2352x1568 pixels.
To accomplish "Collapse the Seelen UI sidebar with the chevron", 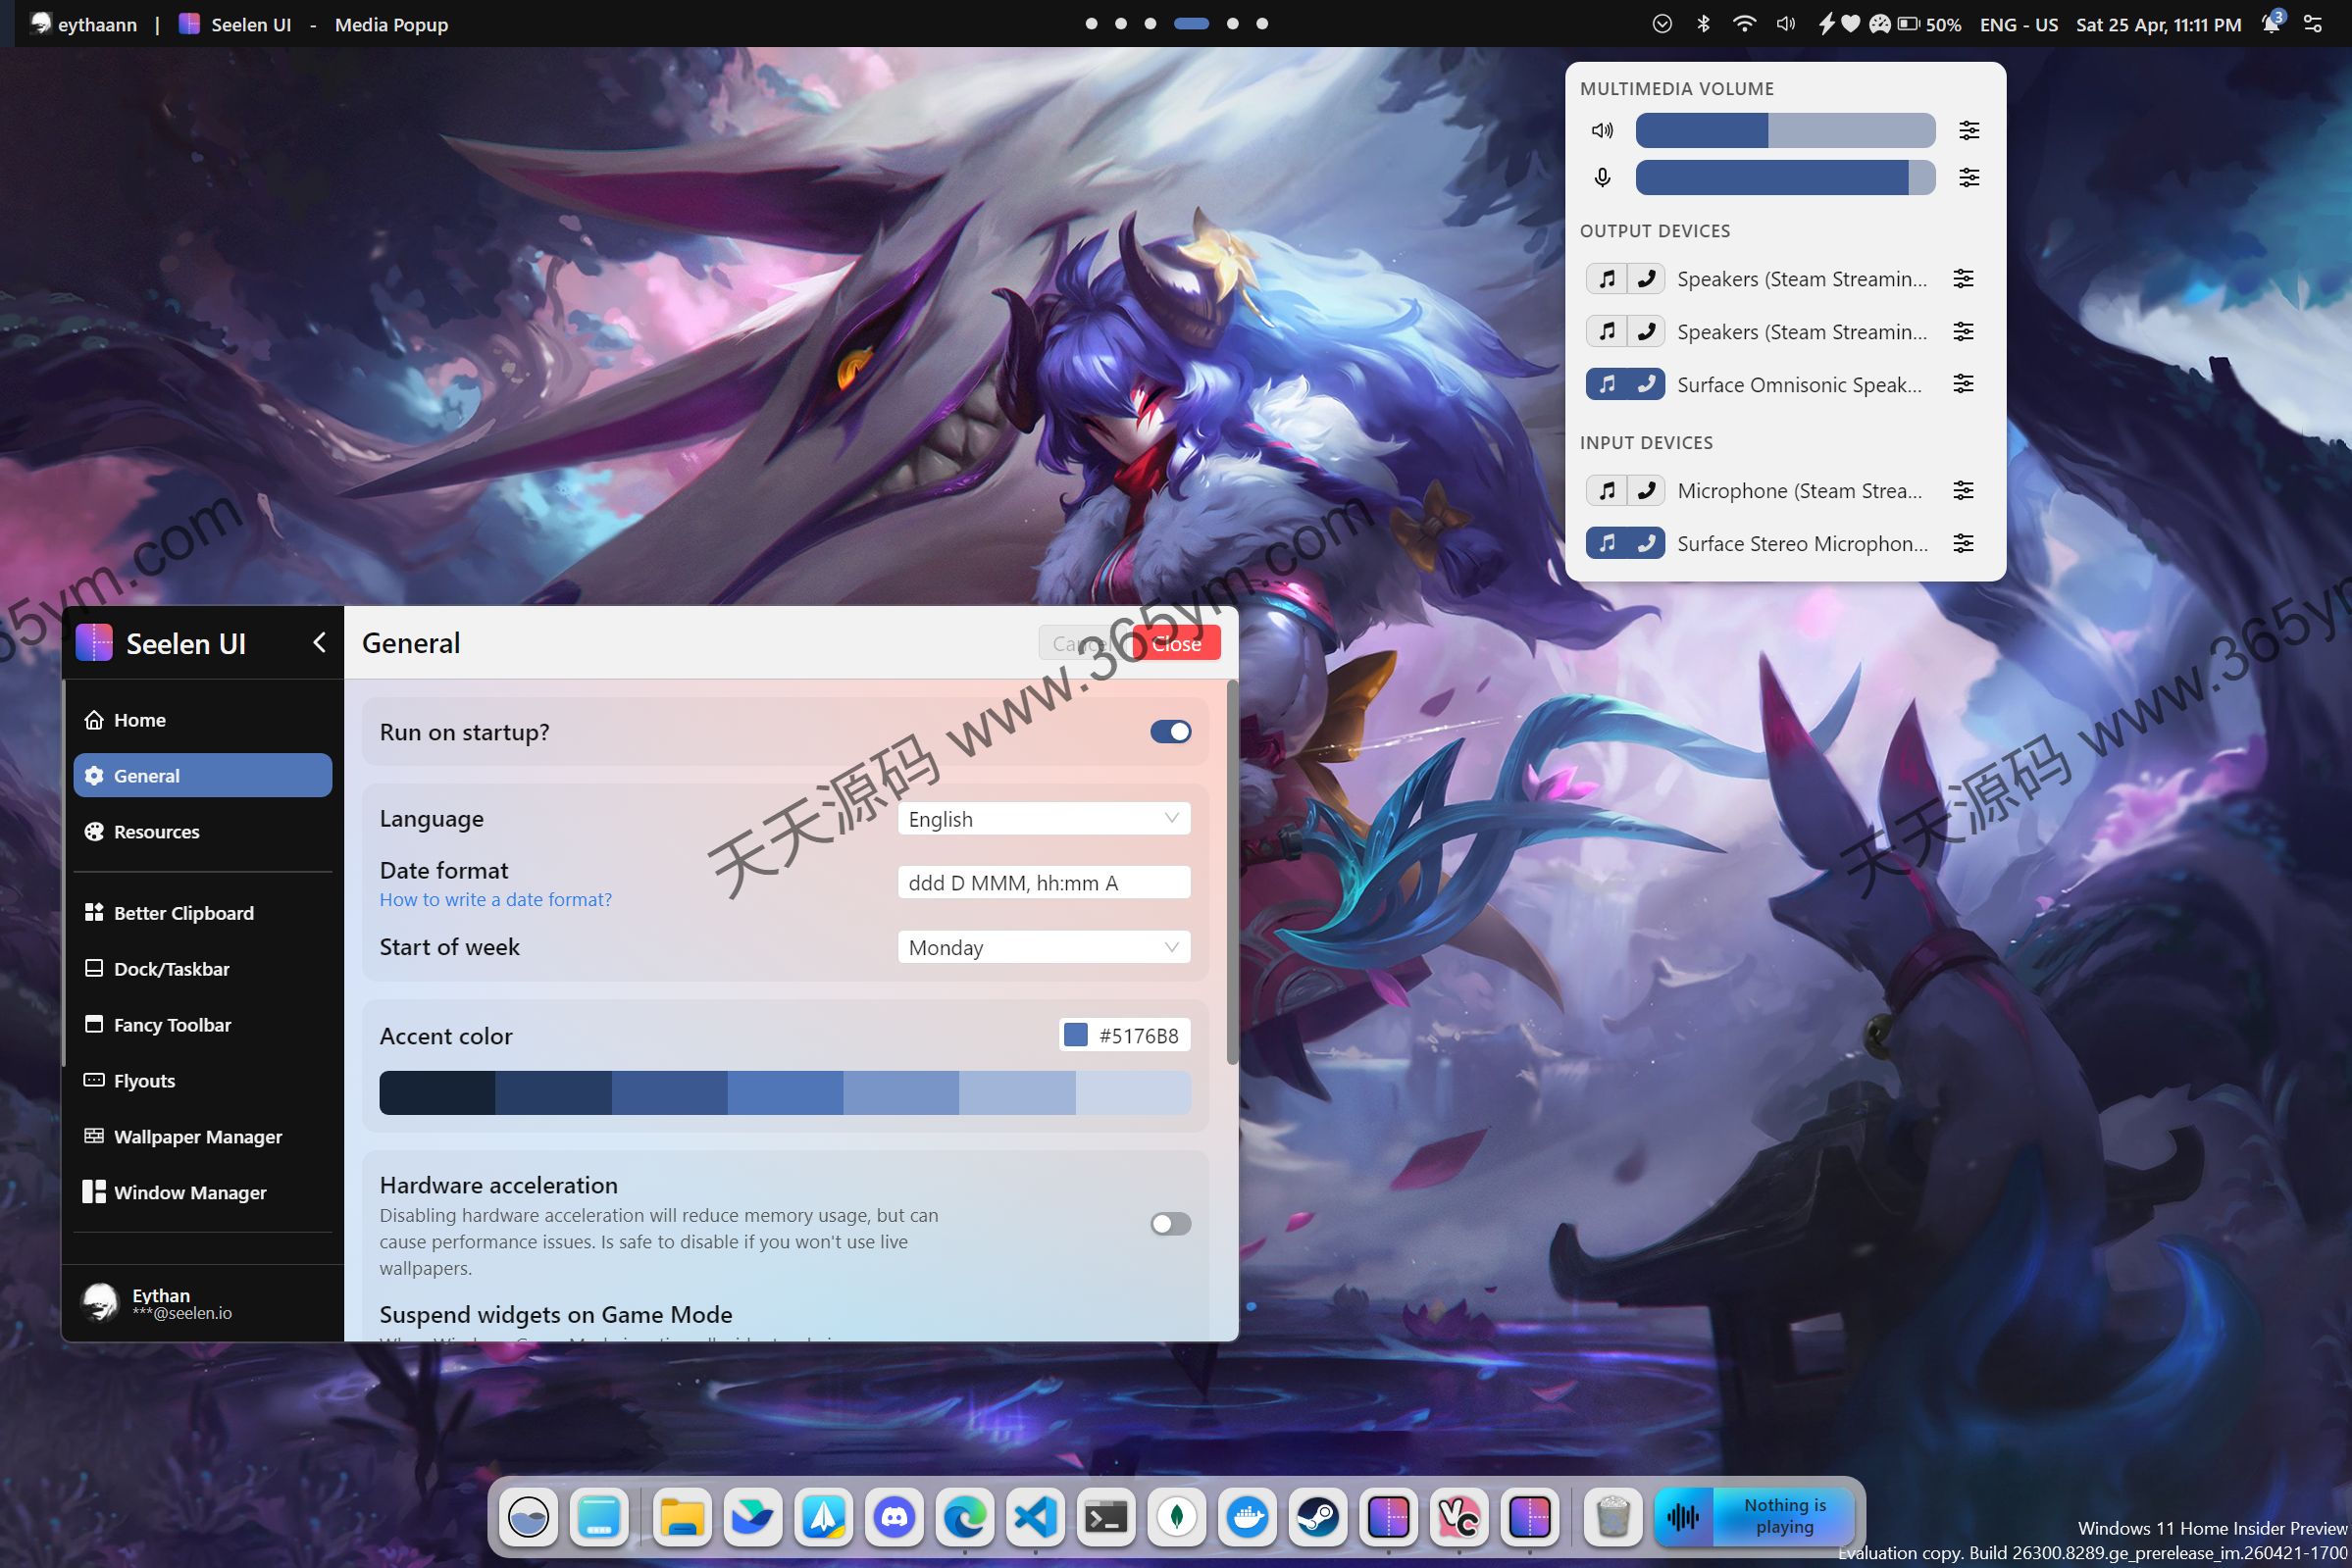I will click(320, 643).
